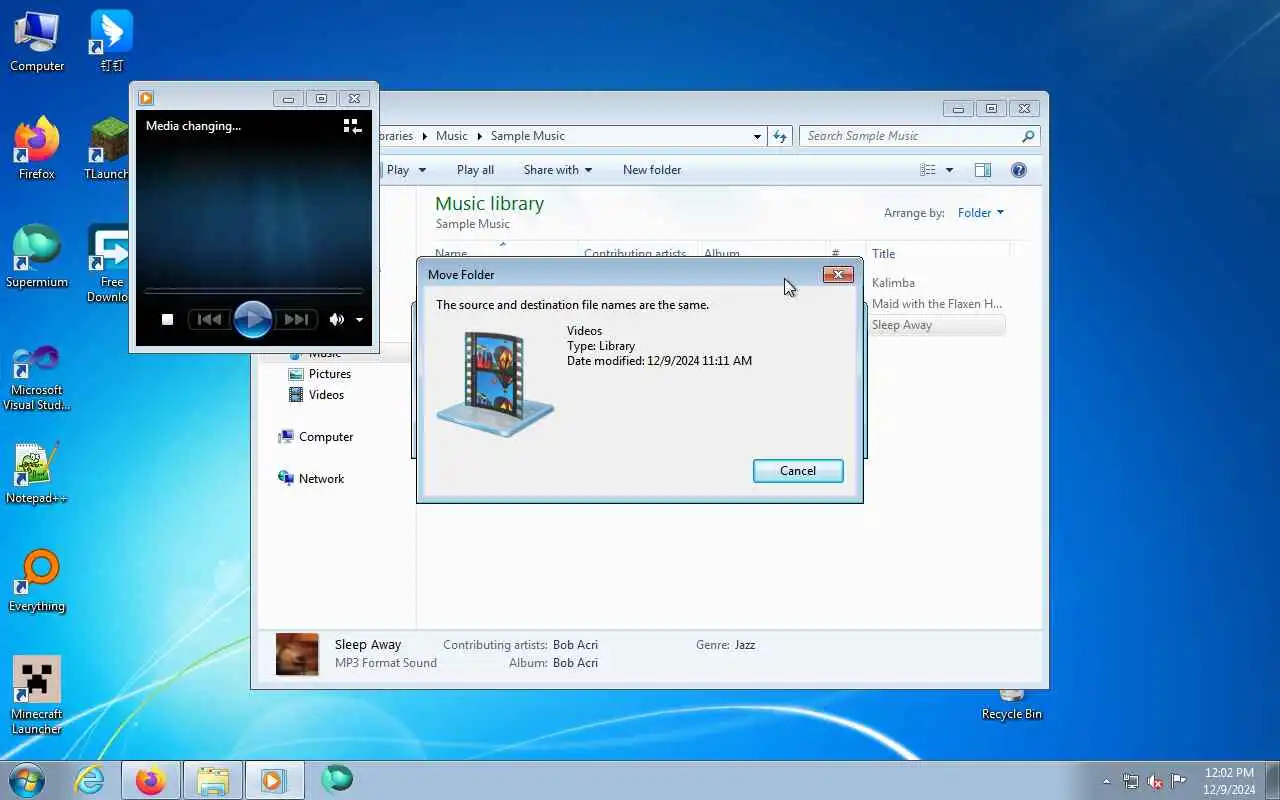Open Supermium from the taskbar
1280x800 pixels.
click(x=337, y=779)
